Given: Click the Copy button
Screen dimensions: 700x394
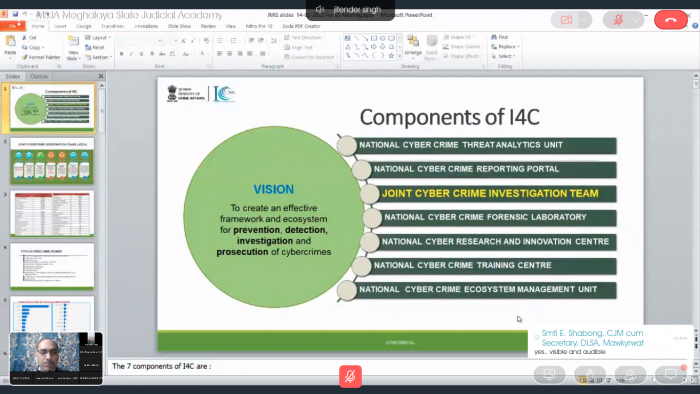Looking at the screenshot, I should (x=33, y=47).
